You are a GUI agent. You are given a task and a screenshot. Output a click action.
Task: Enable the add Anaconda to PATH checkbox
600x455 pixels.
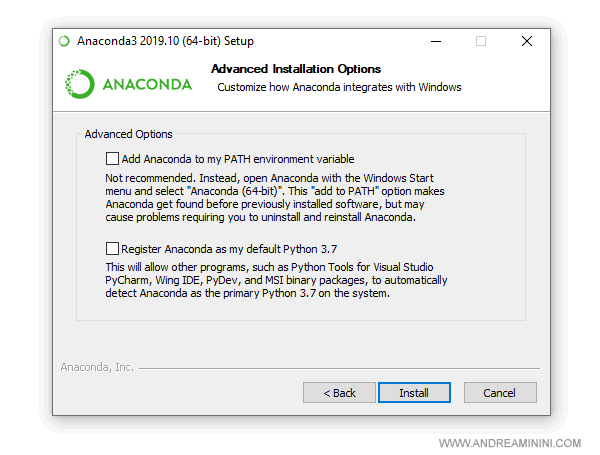click(x=112, y=158)
